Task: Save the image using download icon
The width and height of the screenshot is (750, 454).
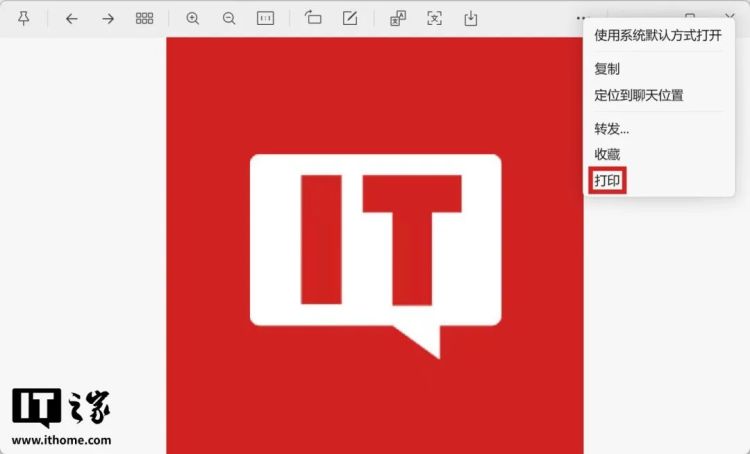Action: pyautogui.click(x=470, y=19)
